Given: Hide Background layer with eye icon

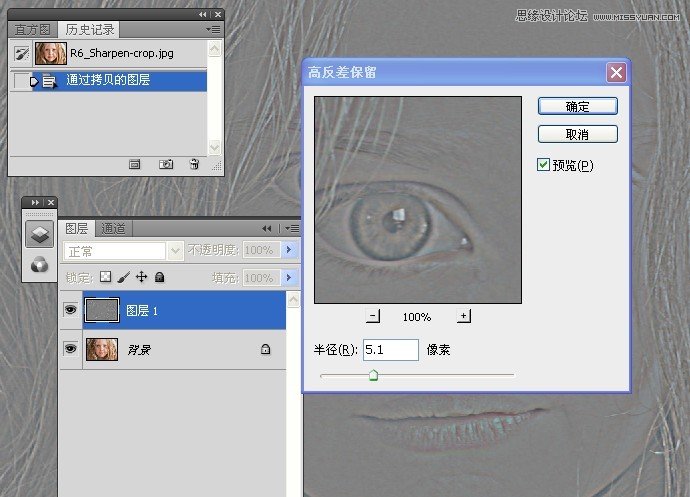Looking at the screenshot, I should tap(70, 349).
